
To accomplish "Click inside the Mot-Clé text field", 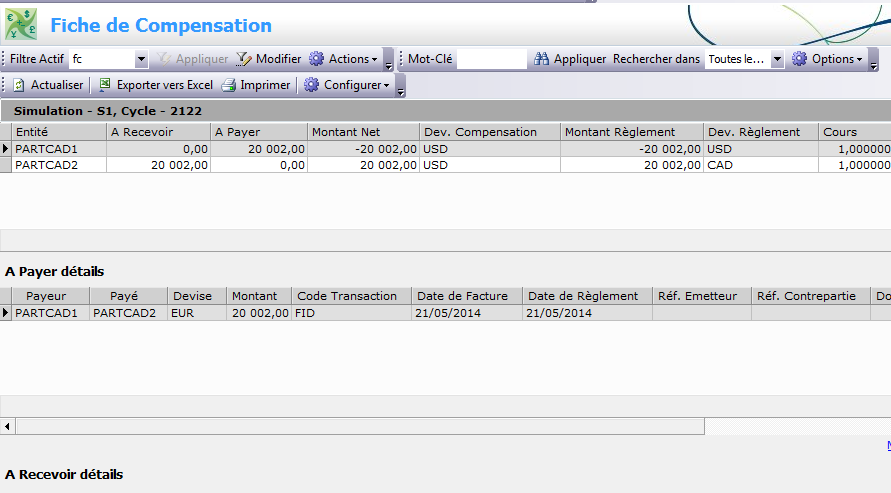I will tap(491, 60).
